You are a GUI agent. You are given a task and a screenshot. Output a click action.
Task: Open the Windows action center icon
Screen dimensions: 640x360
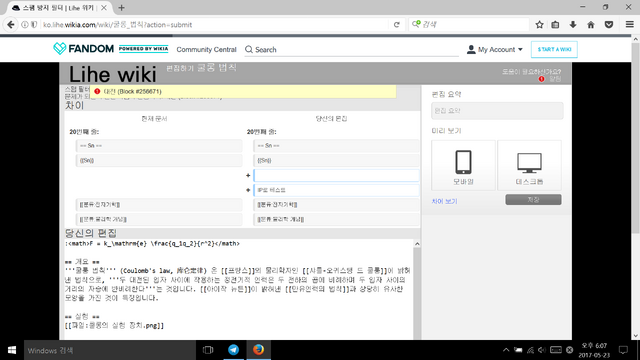point(623,350)
